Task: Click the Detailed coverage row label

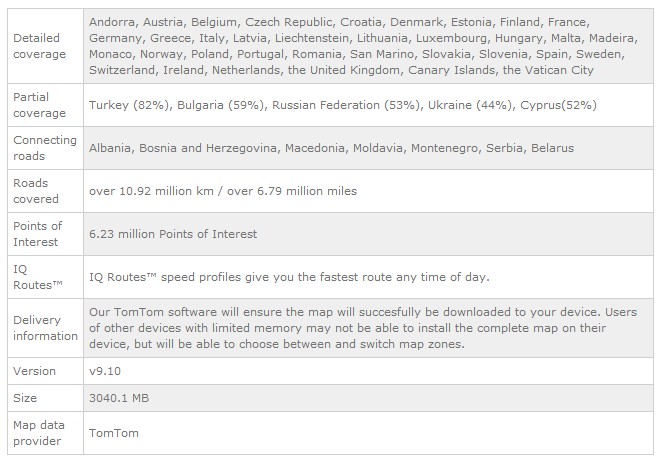Action: pos(39,46)
